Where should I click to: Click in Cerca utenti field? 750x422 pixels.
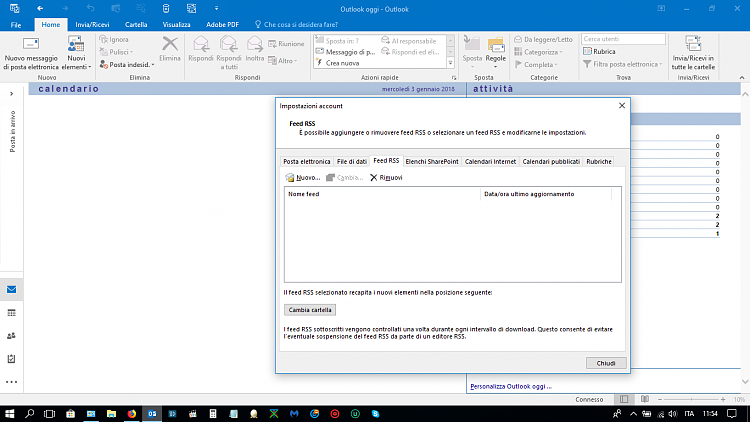coord(623,39)
